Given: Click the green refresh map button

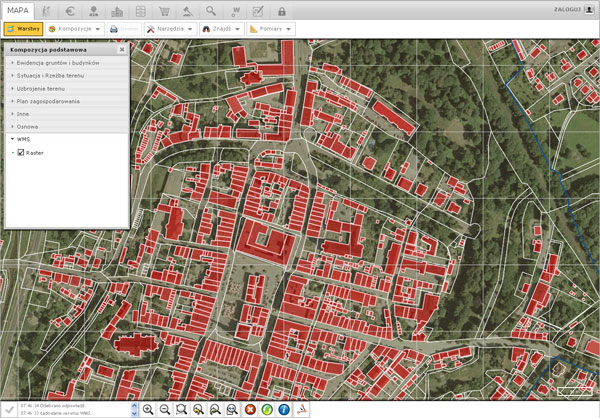Looking at the screenshot, I should [x=267, y=410].
